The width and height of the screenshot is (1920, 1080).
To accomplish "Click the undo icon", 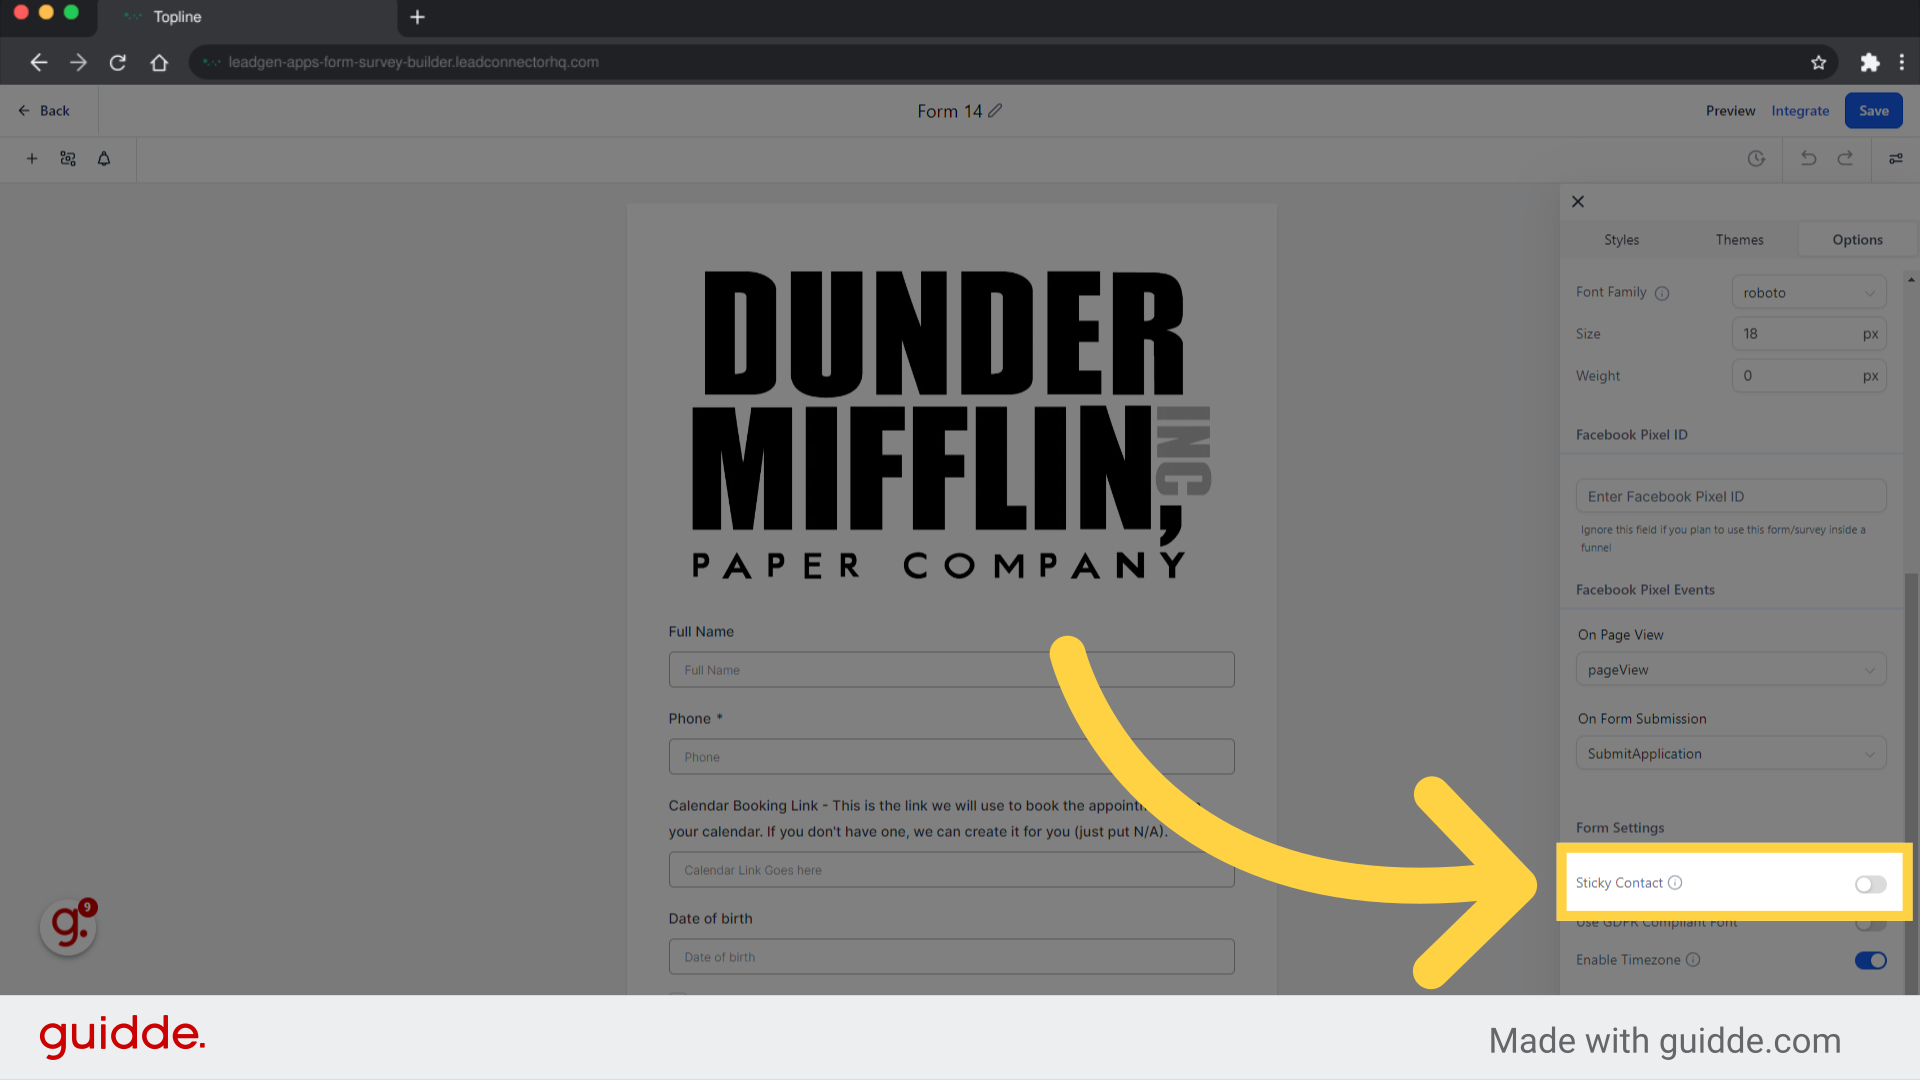I will click(x=1808, y=158).
